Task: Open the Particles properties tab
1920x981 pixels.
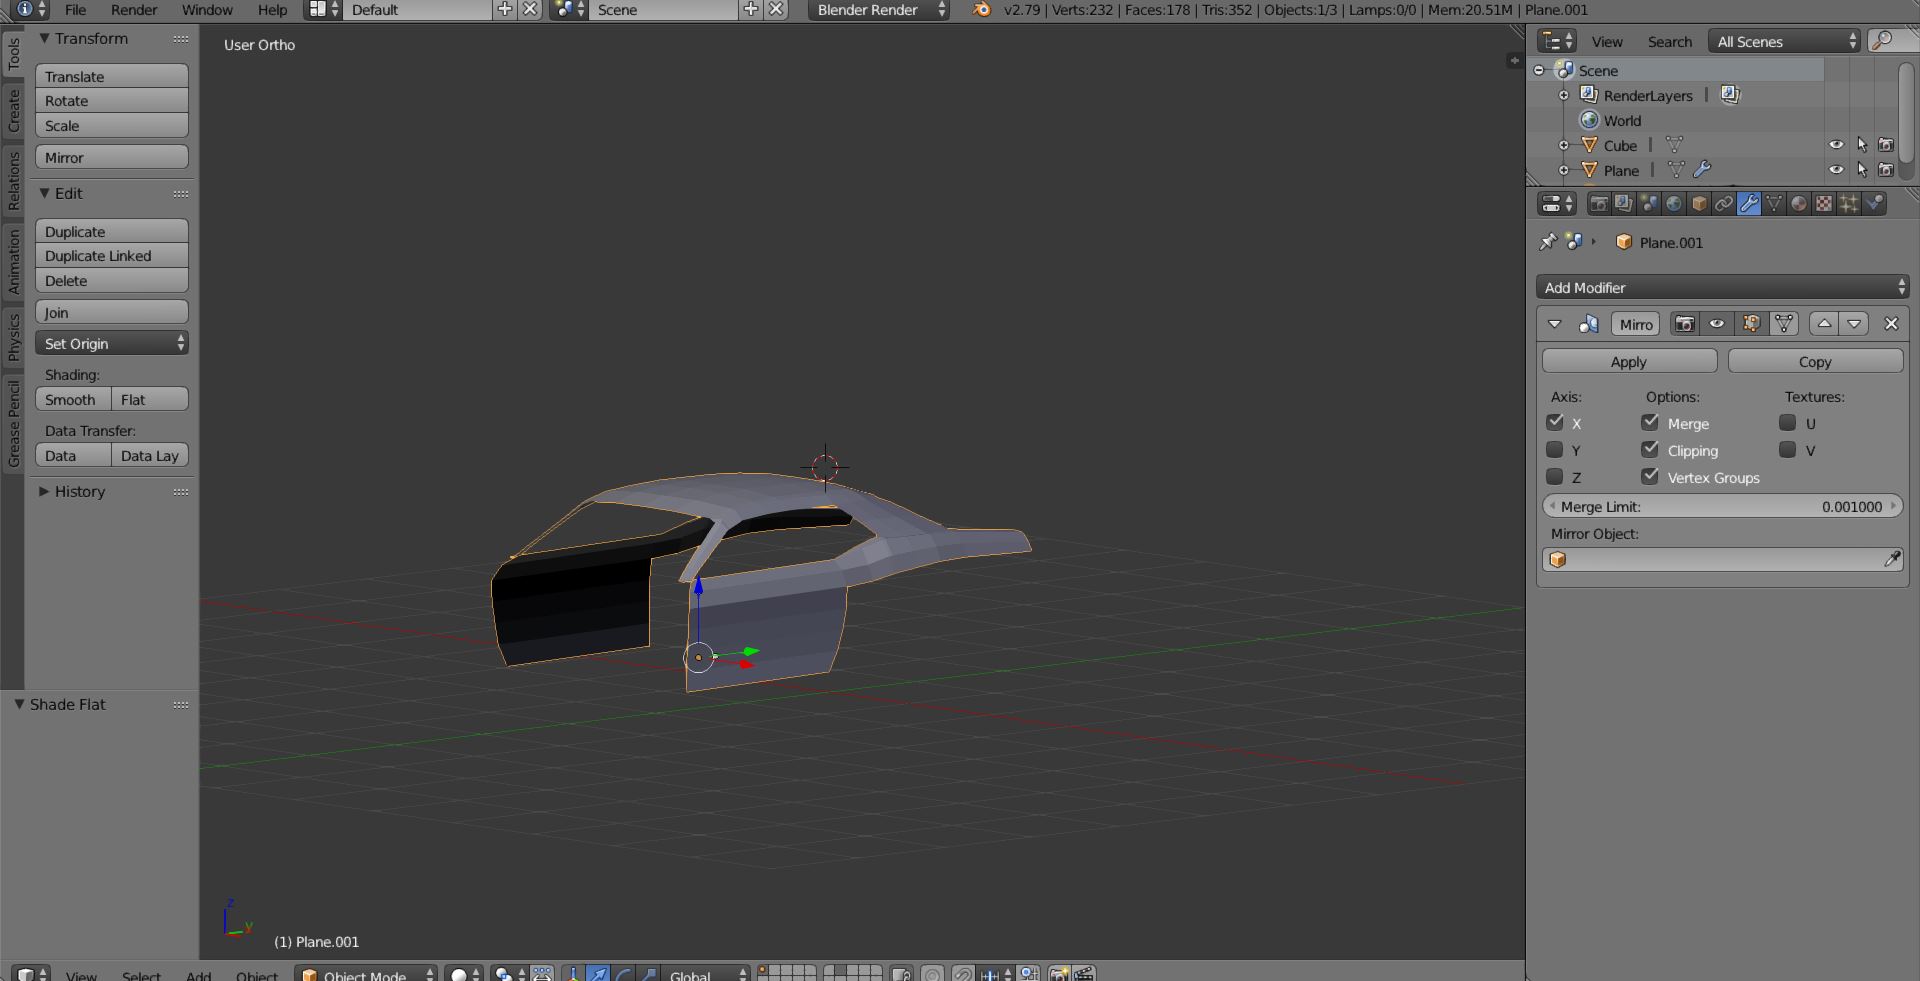Action: point(1848,204)
